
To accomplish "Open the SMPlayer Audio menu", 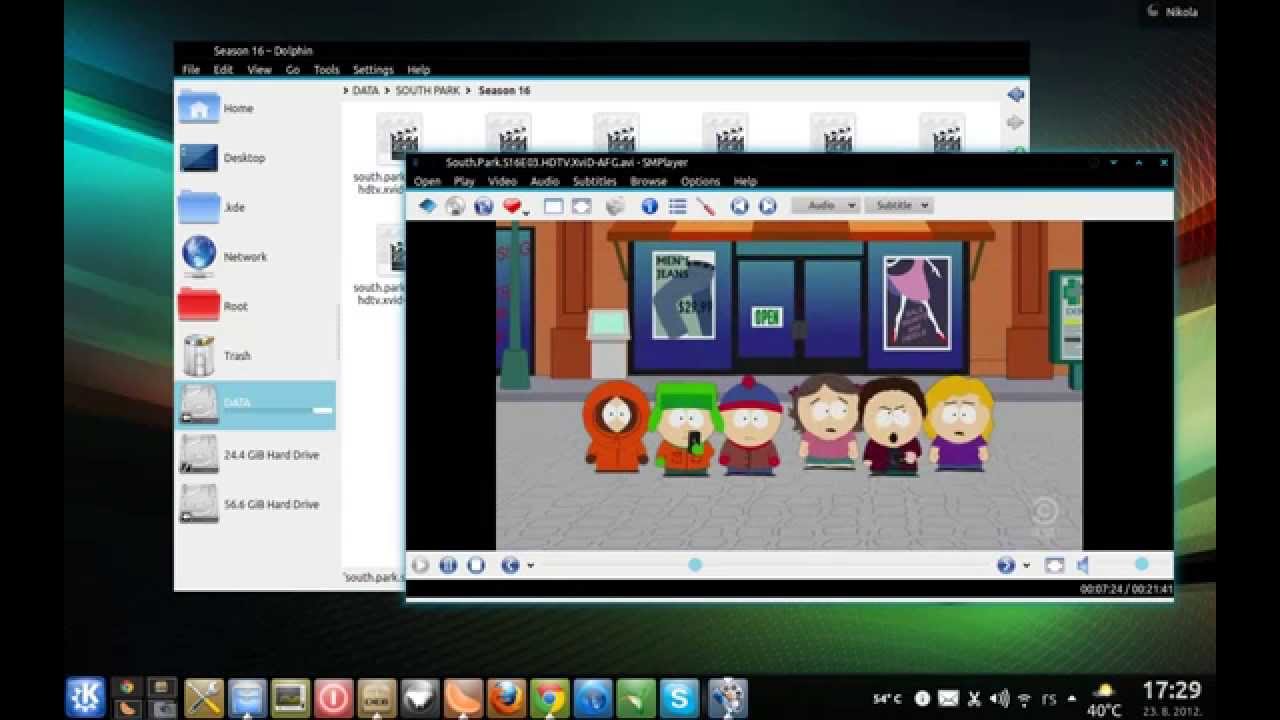I will pyautogui.click(x=545, y=181).
